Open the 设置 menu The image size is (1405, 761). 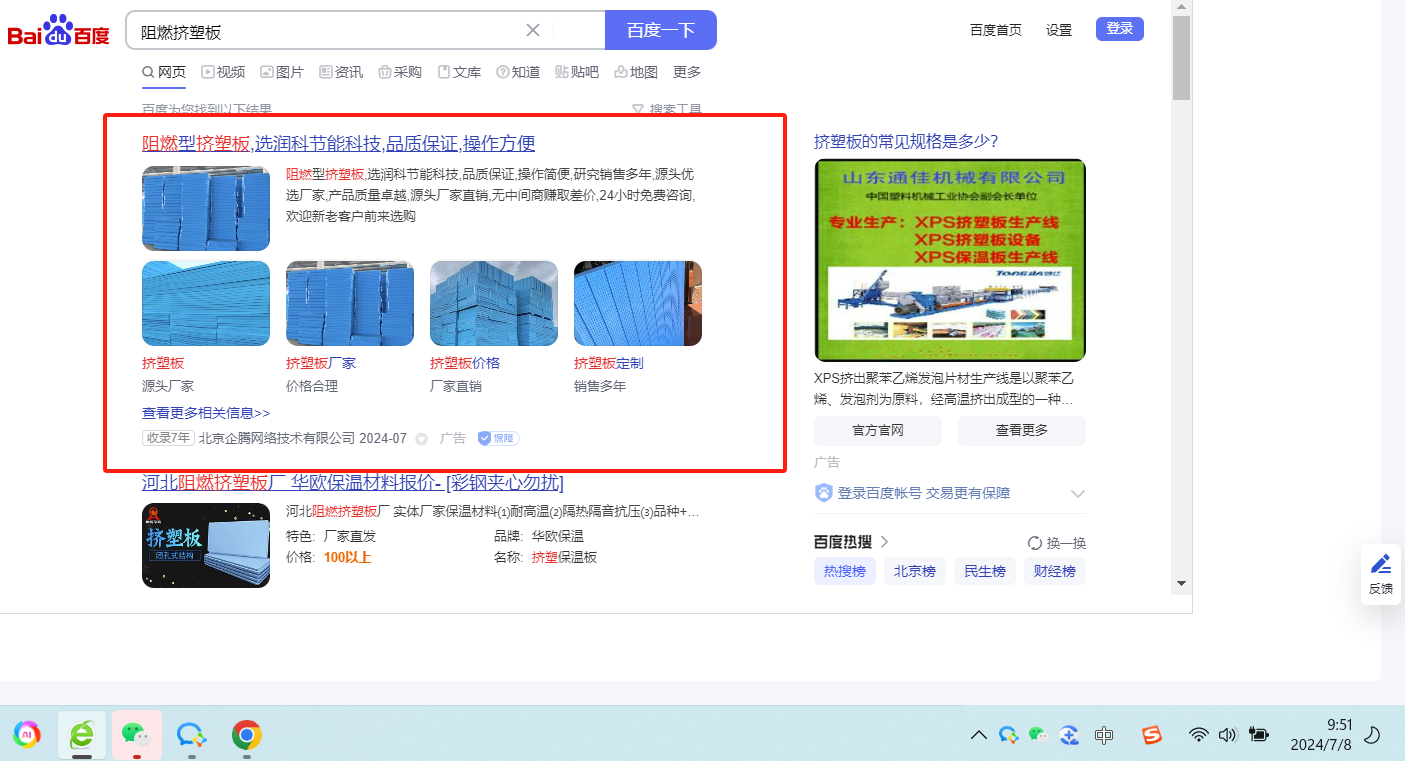[x=1059, y=30]
